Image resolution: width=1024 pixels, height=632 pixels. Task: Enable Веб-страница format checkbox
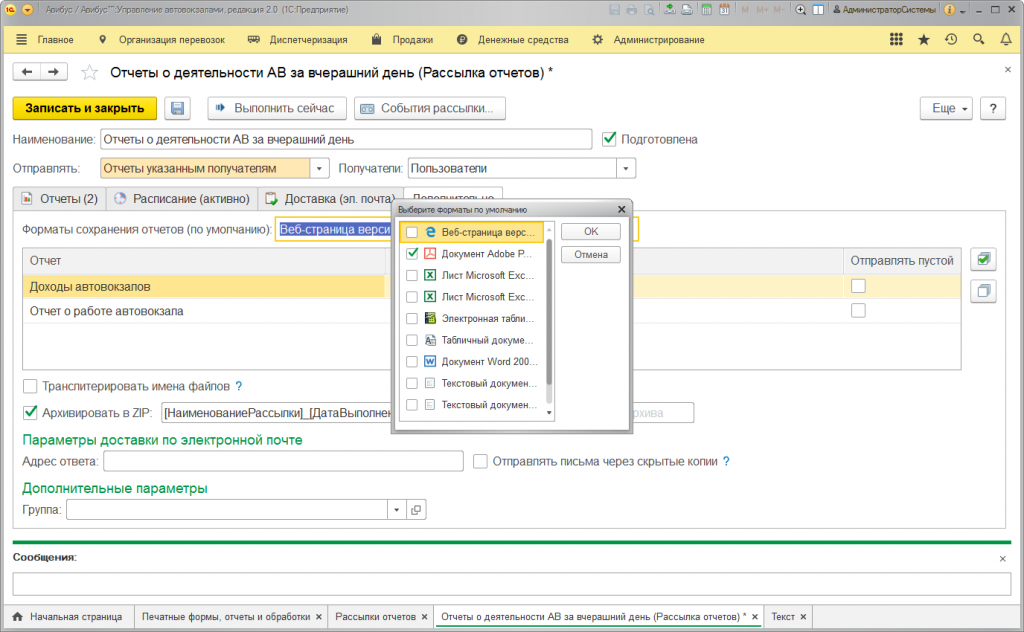(412, 232)
